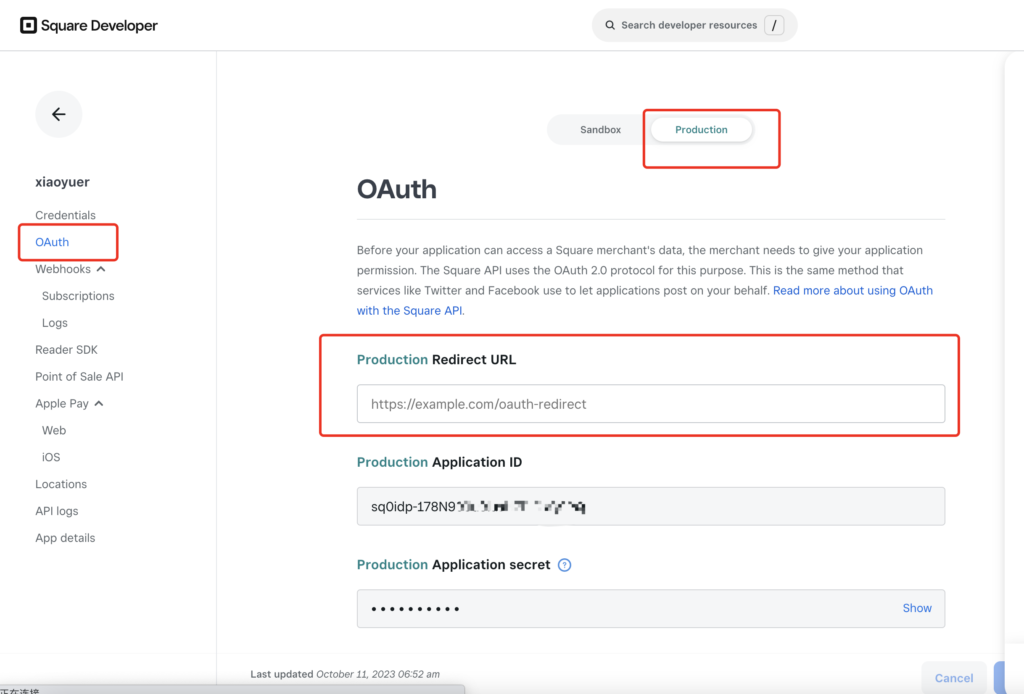Show the Production Application secret
The image size is (1024, 694).
tap(917, 608)
